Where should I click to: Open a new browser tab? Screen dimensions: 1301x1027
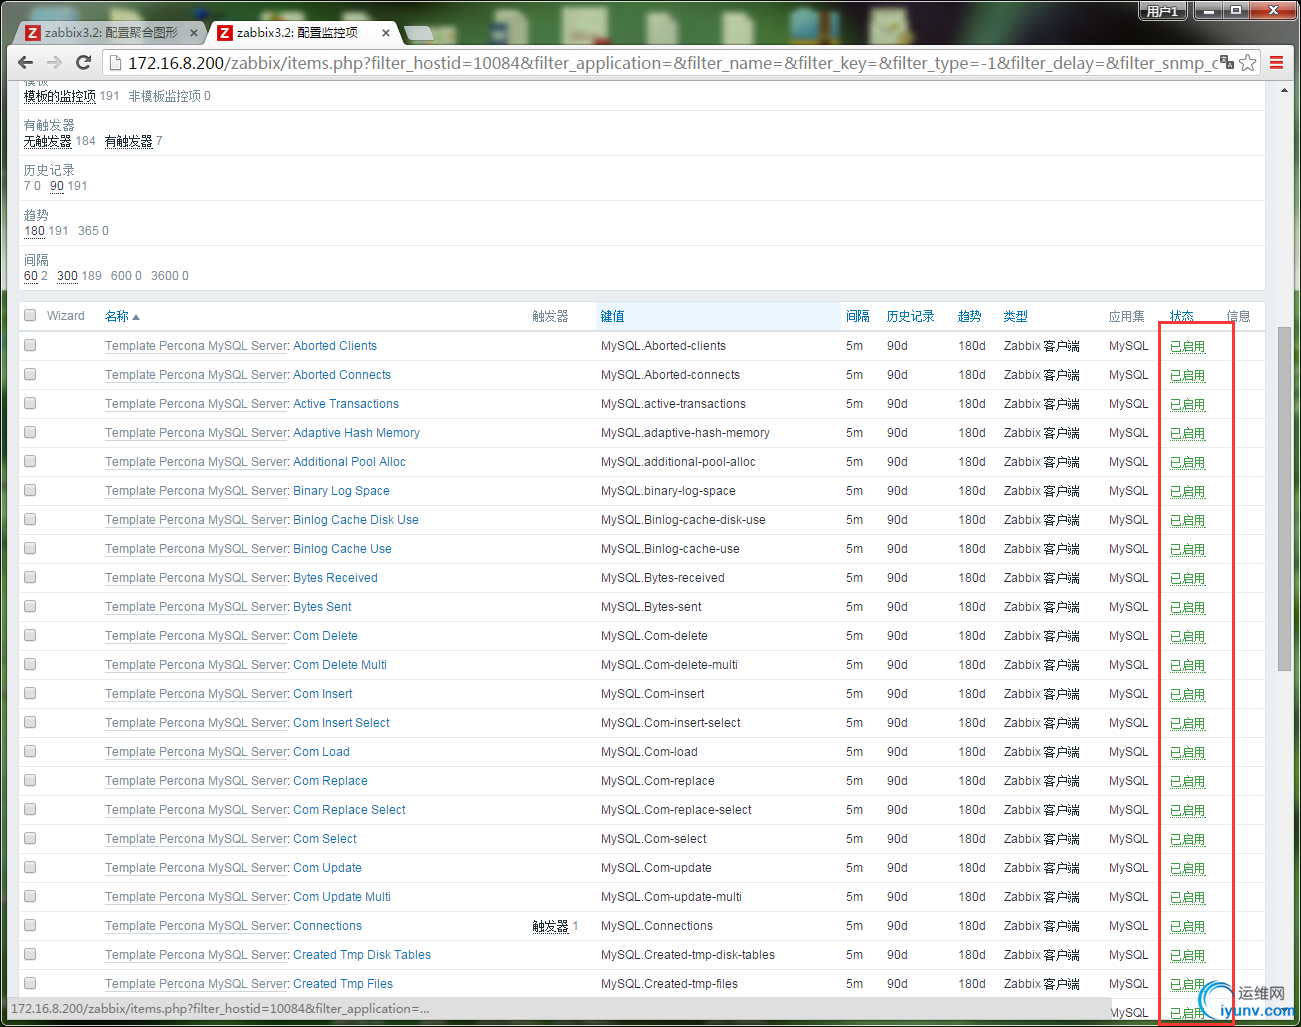(x=419, y=33)
